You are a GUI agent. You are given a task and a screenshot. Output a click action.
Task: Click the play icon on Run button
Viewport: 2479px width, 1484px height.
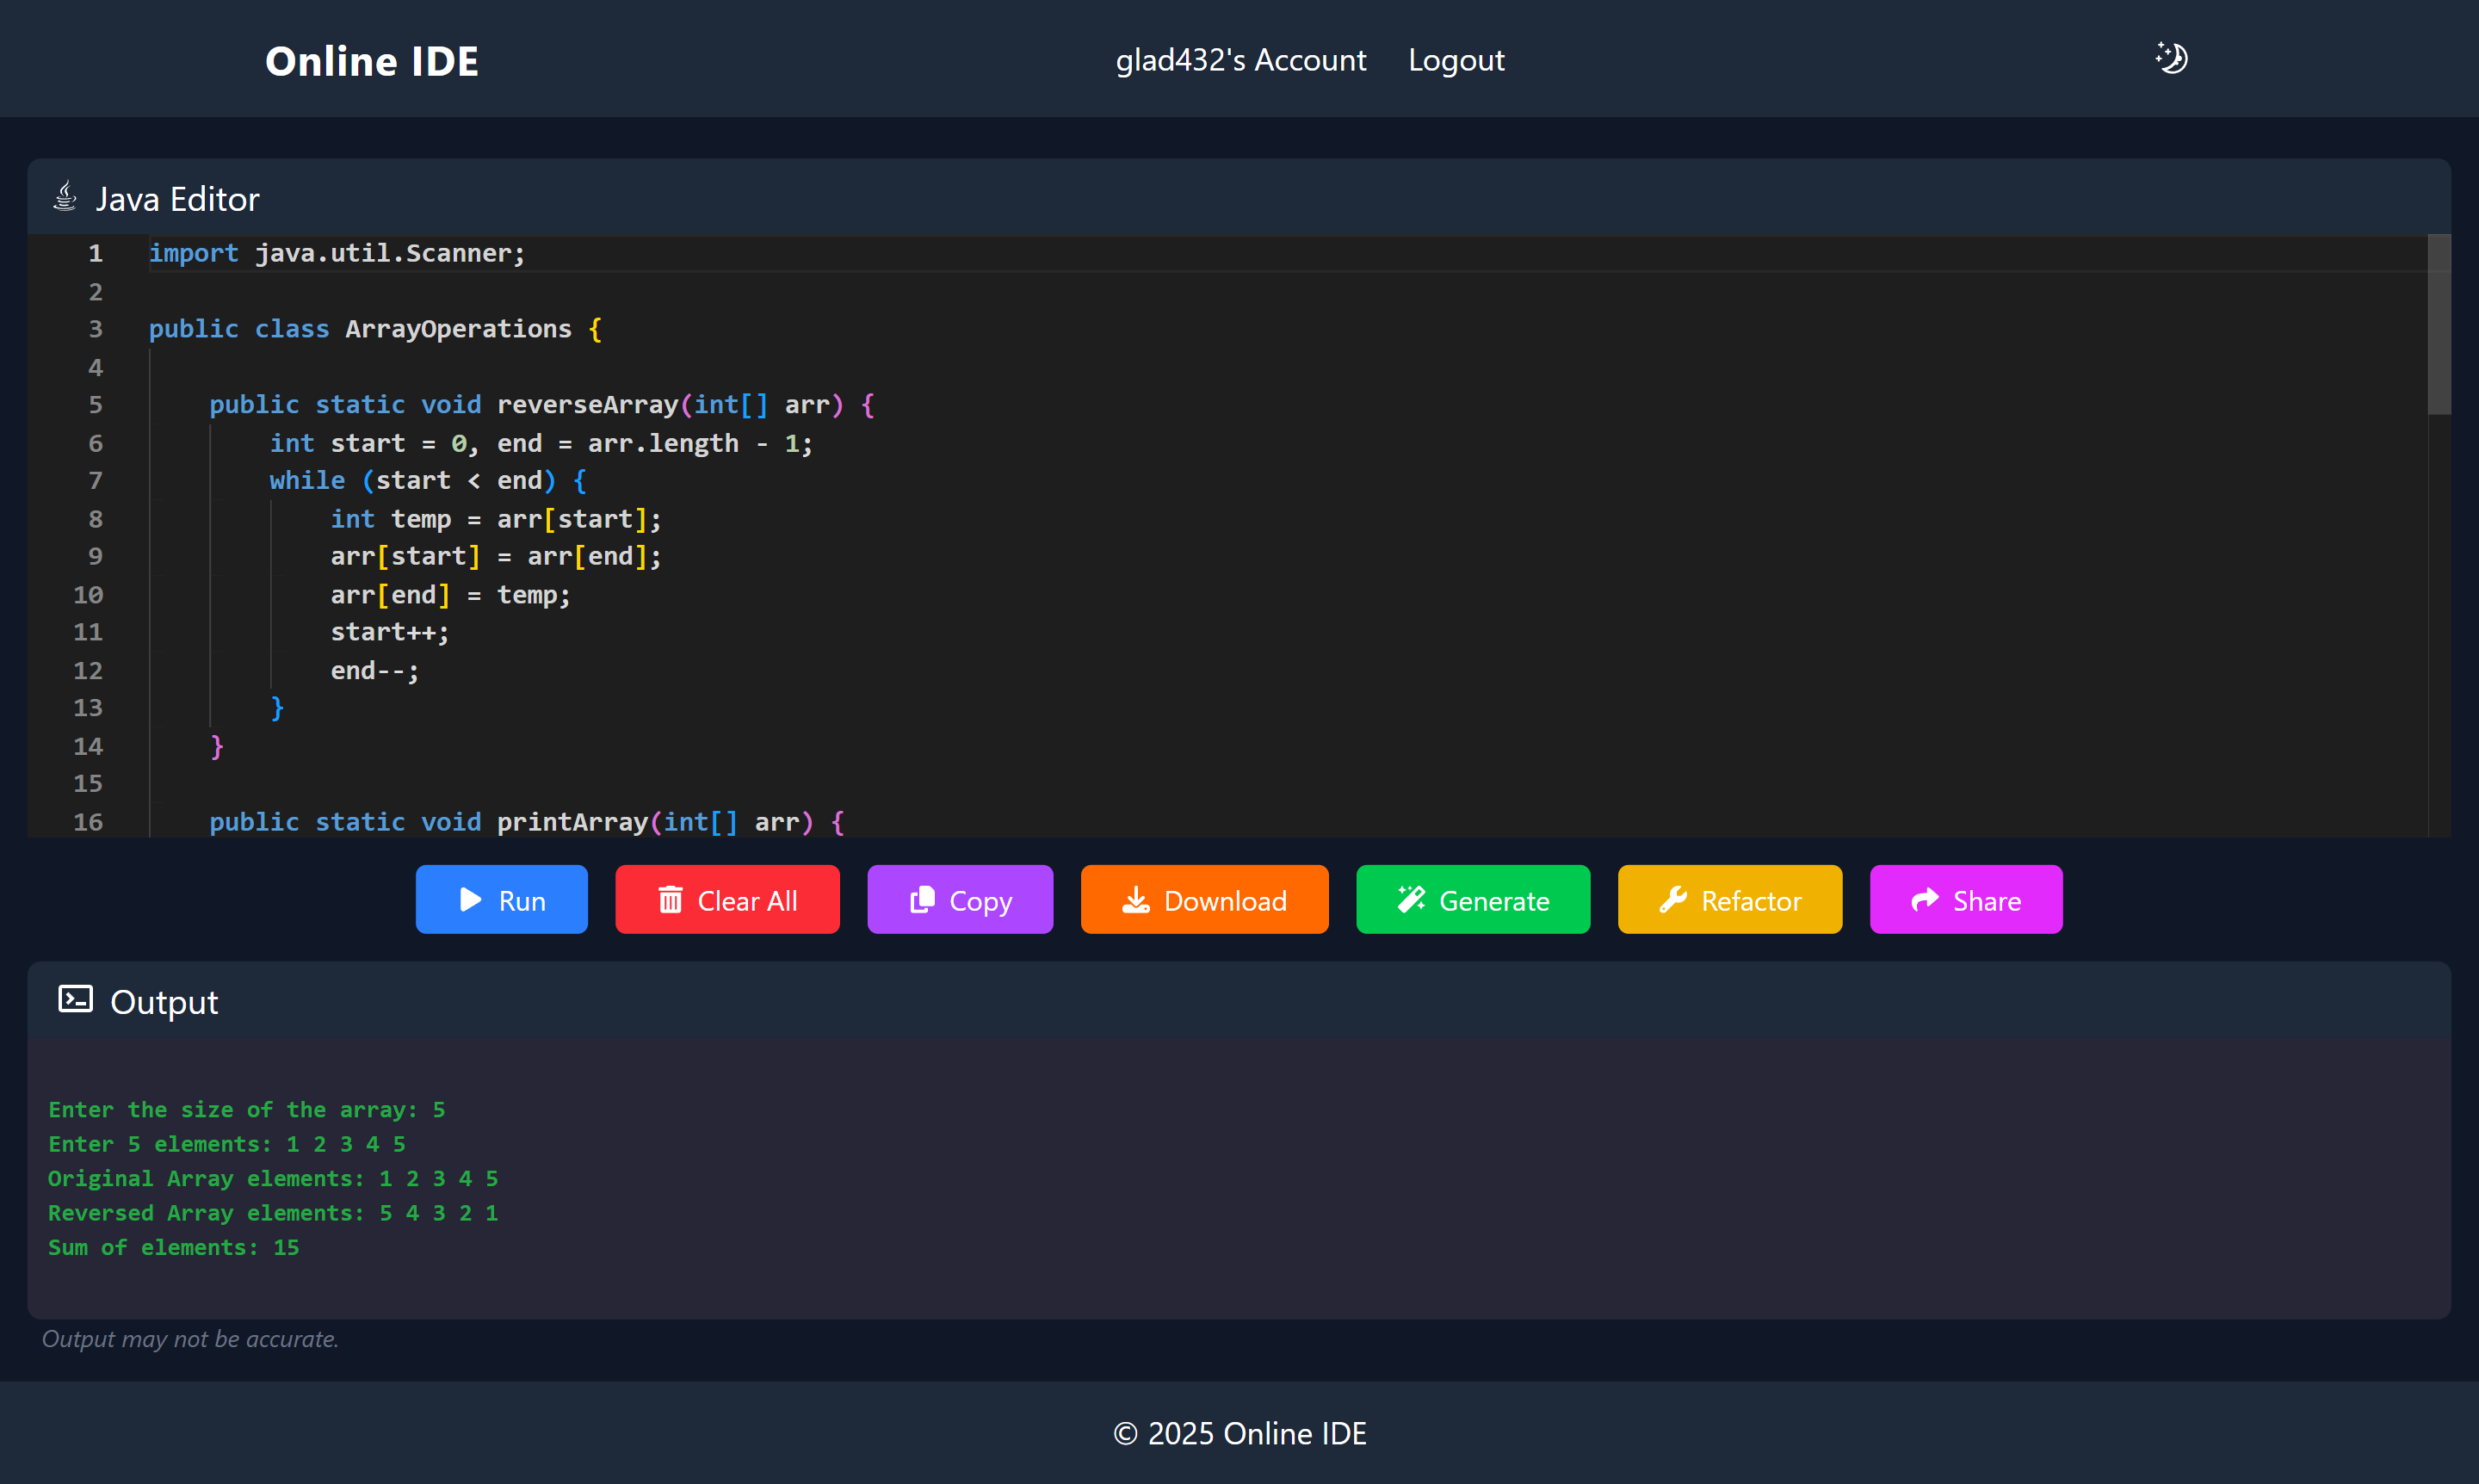click(x=470, y=900)
